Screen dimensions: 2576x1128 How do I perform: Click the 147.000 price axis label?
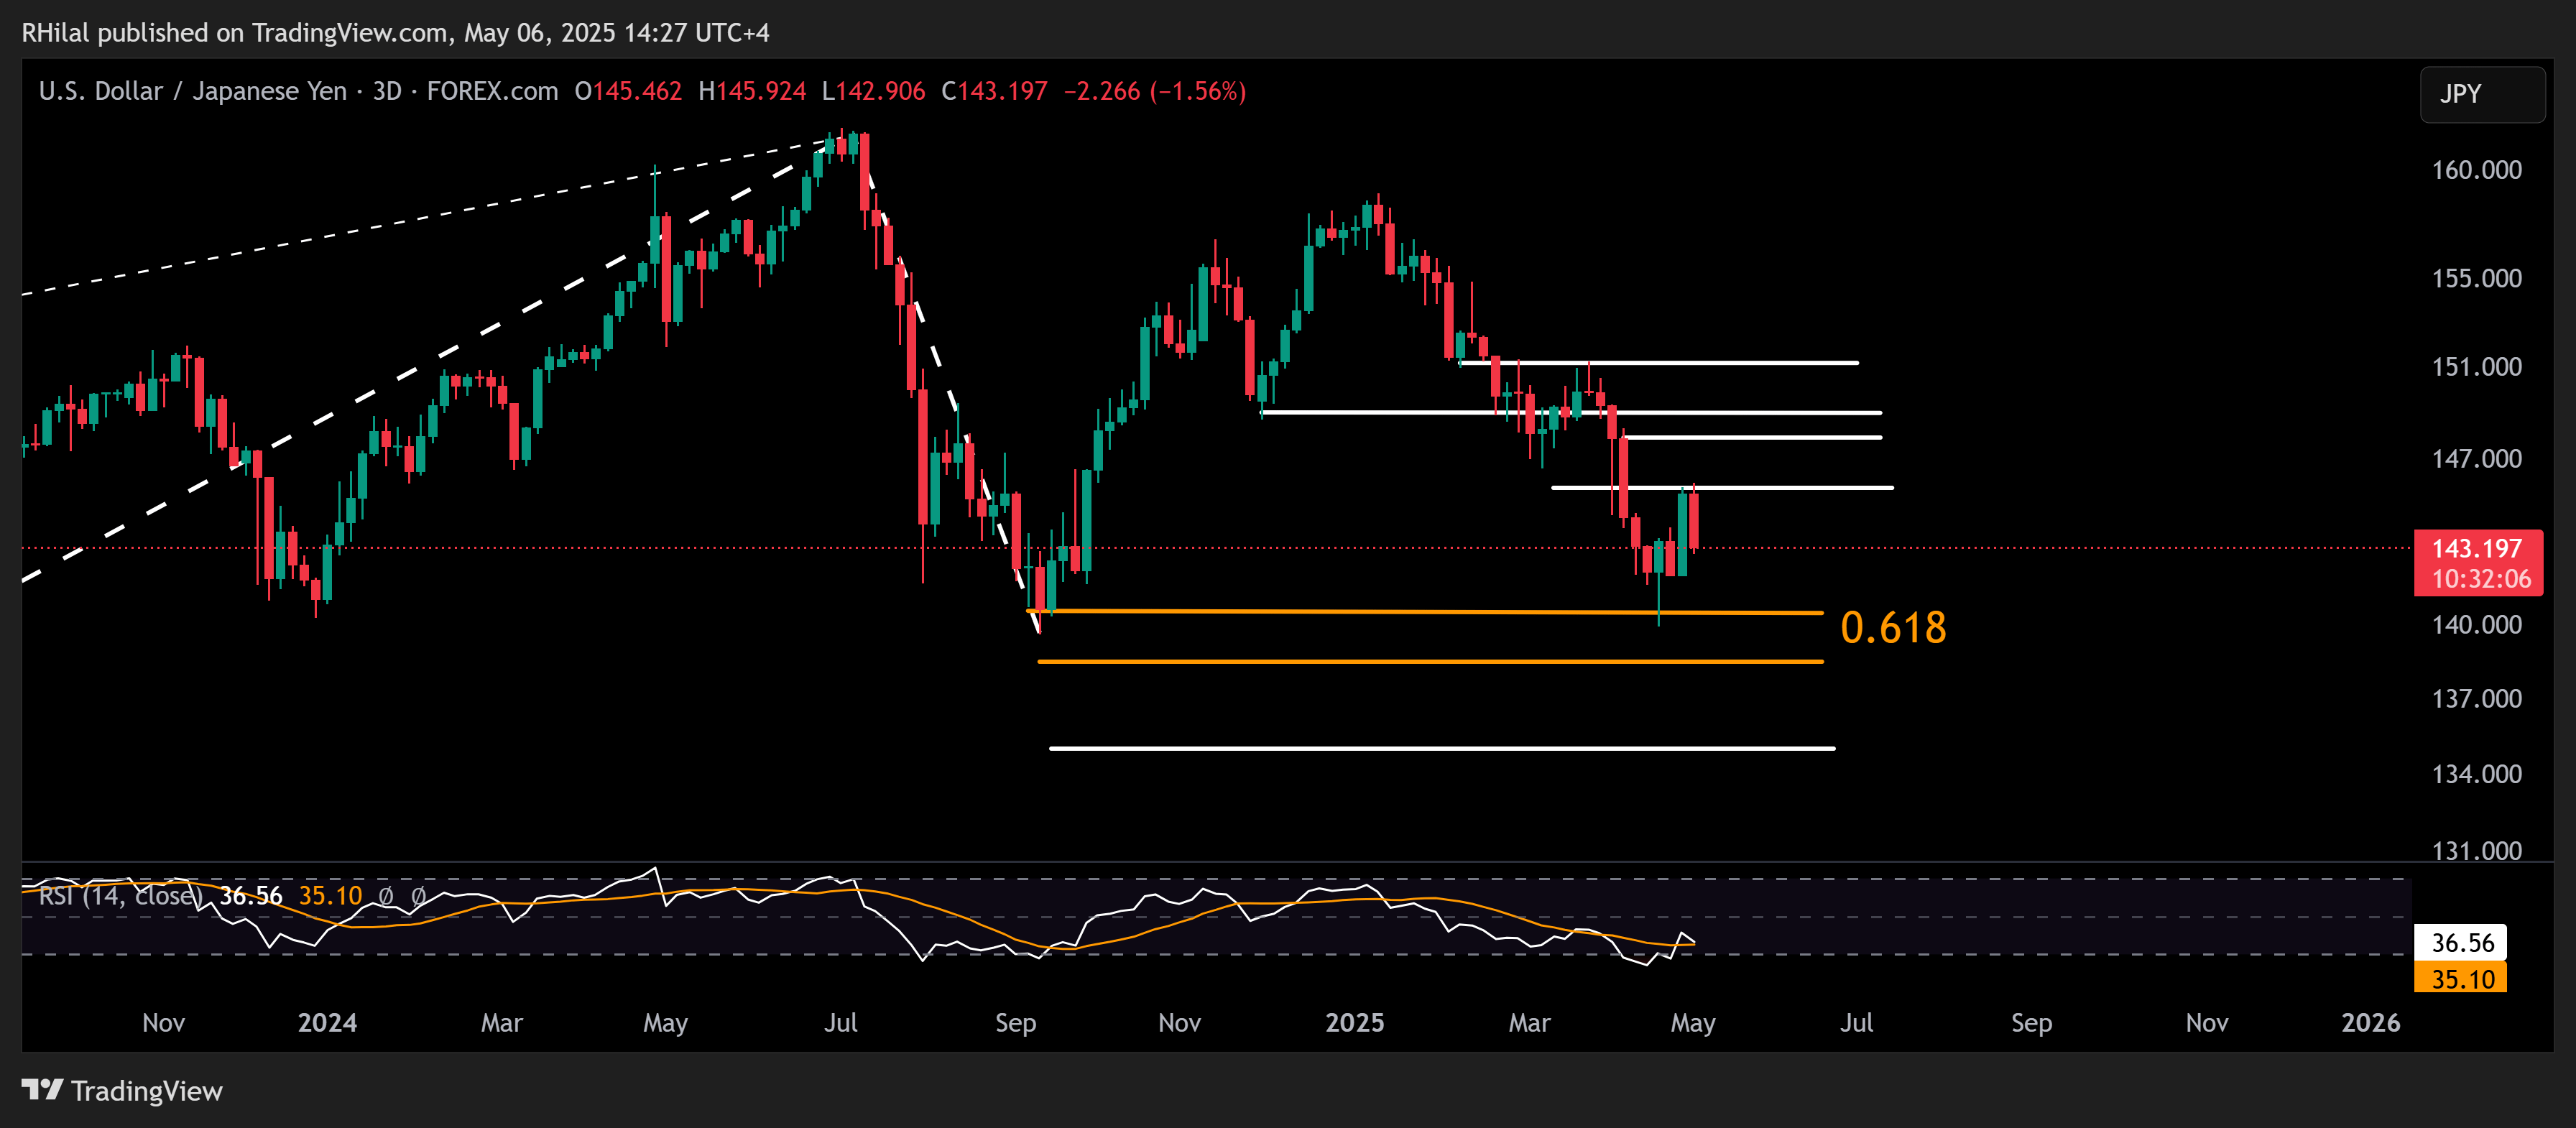[x=2476, y=458]
